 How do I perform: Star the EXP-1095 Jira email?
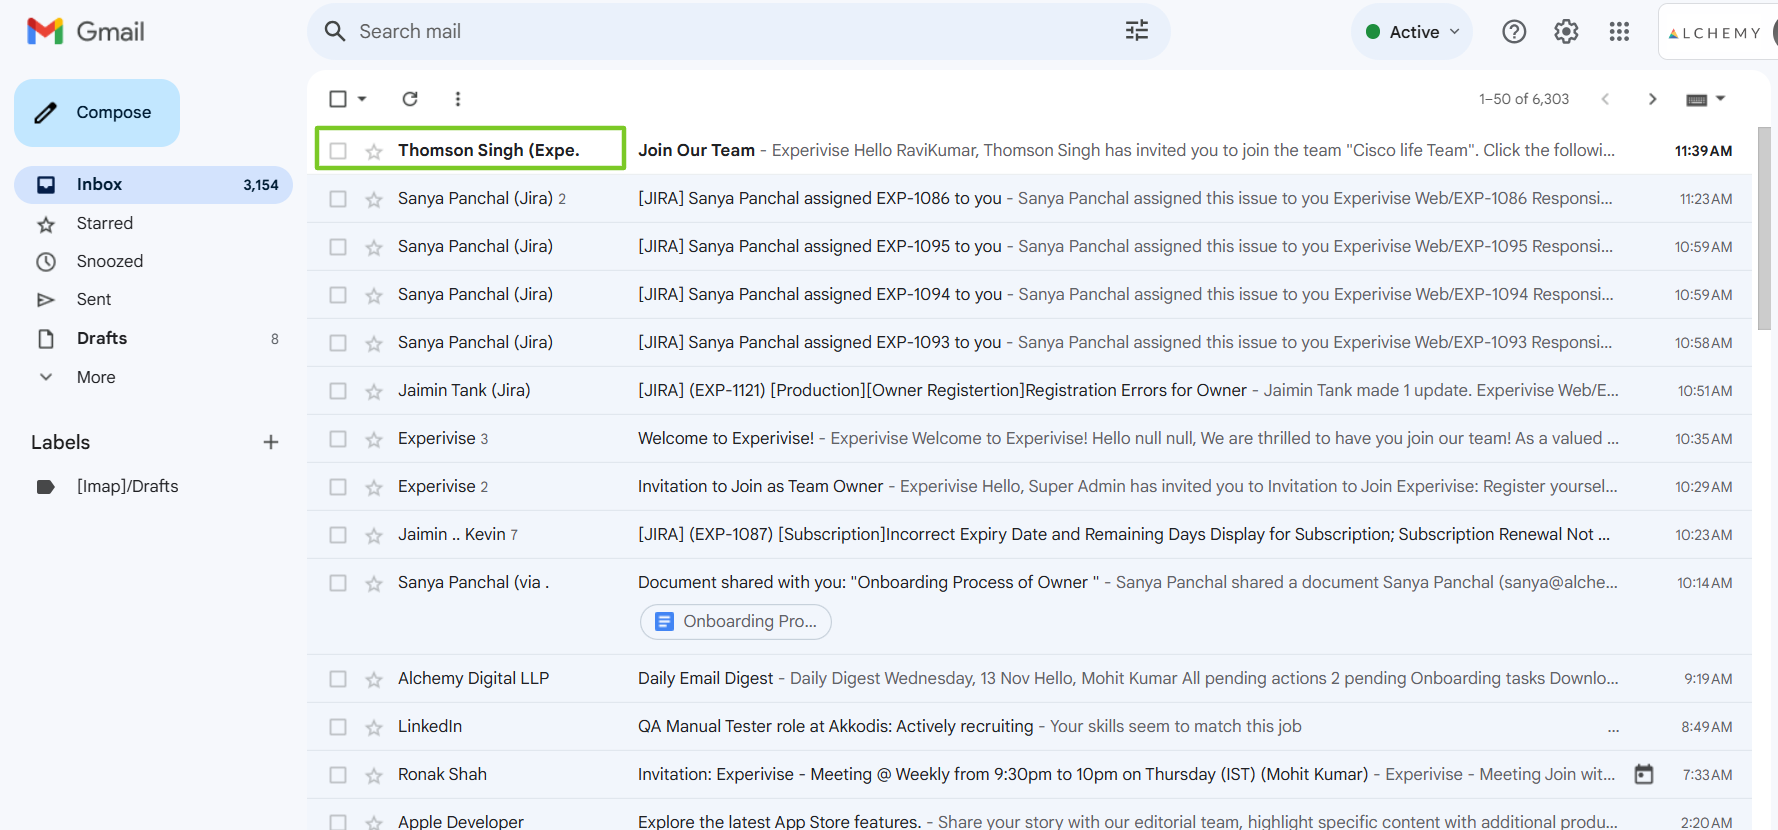click(x=374, y=247)
